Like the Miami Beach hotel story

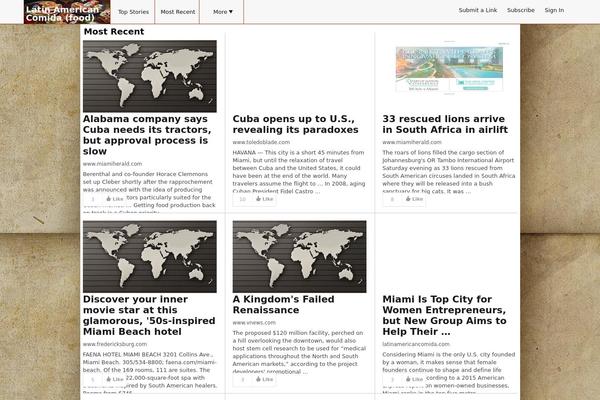pyautogui.click(x=114, y=379)
